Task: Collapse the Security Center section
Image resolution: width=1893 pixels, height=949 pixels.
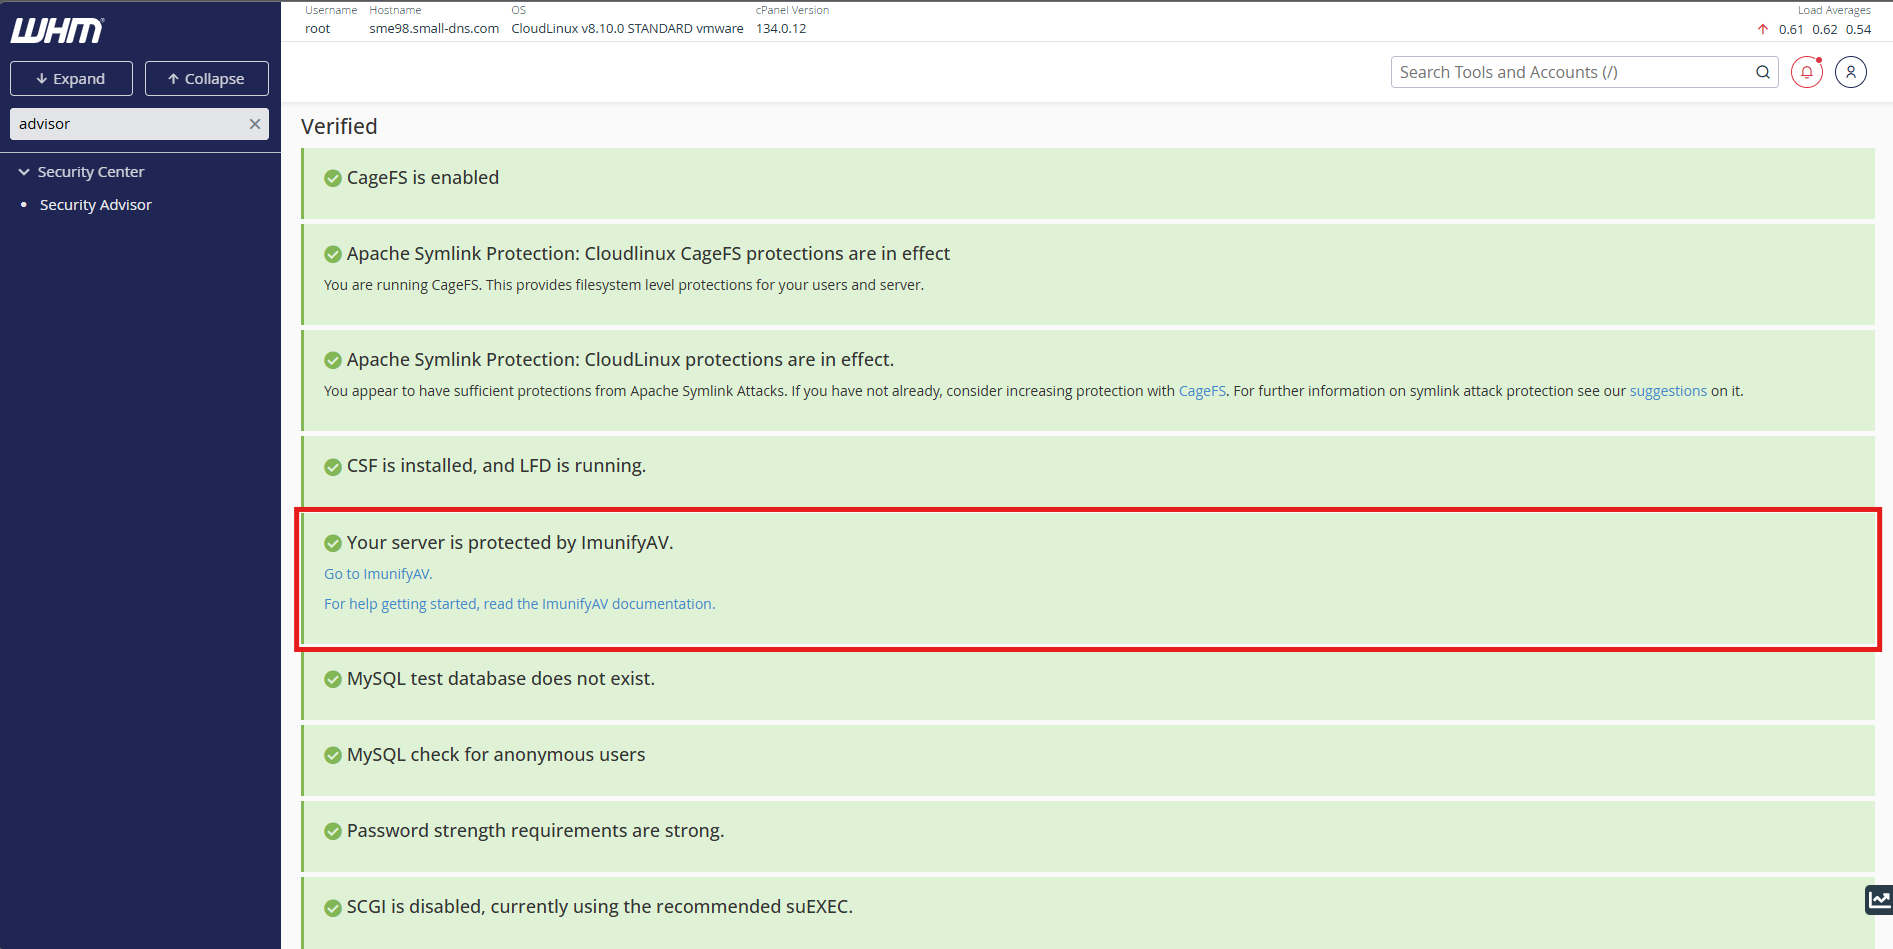Action: (24, 172)
